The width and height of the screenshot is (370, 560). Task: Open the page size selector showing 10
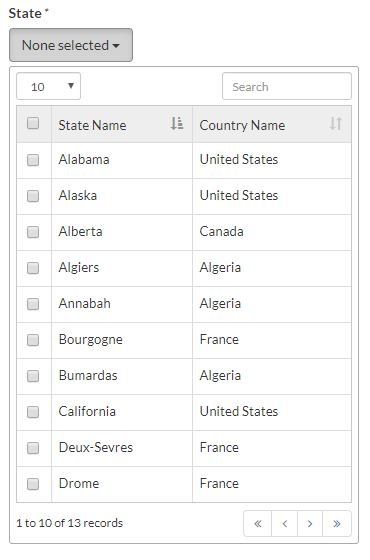pos(49,86)
